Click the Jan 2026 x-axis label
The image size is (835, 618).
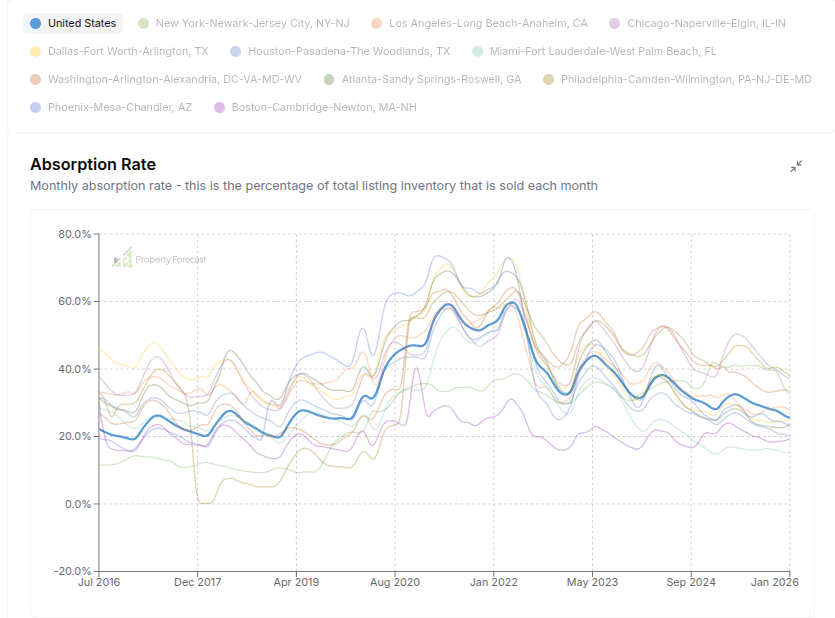click(775, 582)
